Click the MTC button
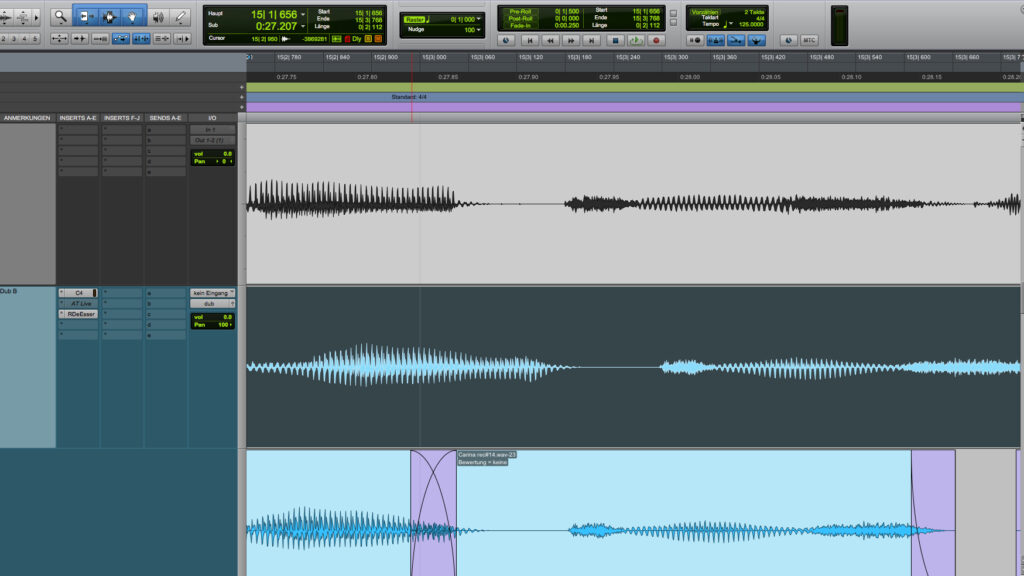 point(808,40)
